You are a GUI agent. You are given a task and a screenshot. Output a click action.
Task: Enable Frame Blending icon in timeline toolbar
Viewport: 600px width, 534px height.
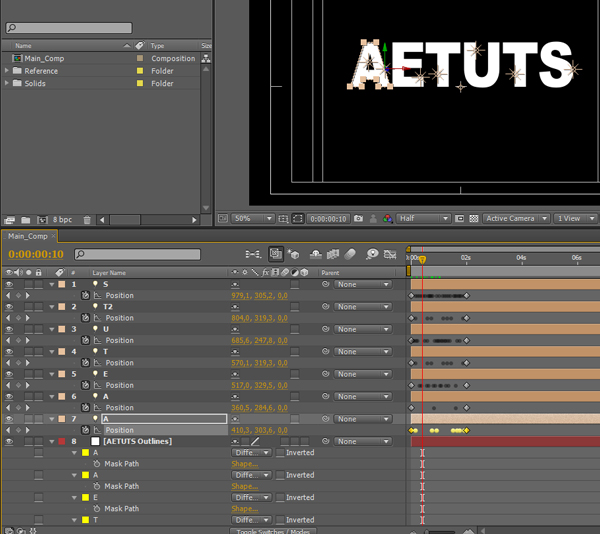click(333, 254)
